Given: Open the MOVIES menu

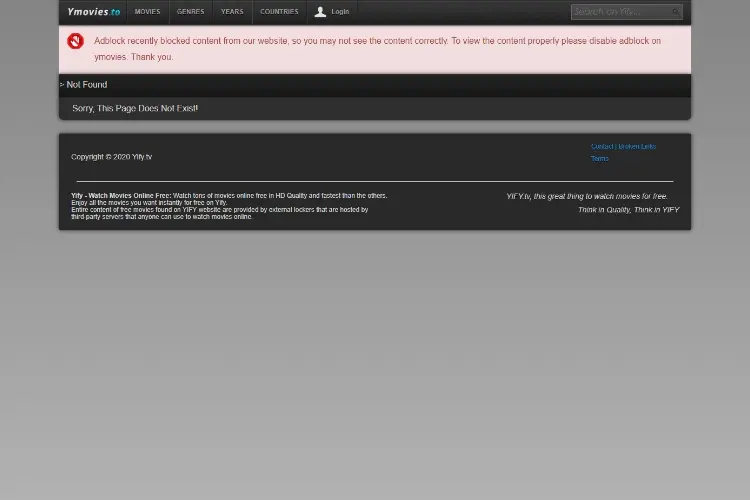Looking at the screenshot, I should click(x=147, y=11).
